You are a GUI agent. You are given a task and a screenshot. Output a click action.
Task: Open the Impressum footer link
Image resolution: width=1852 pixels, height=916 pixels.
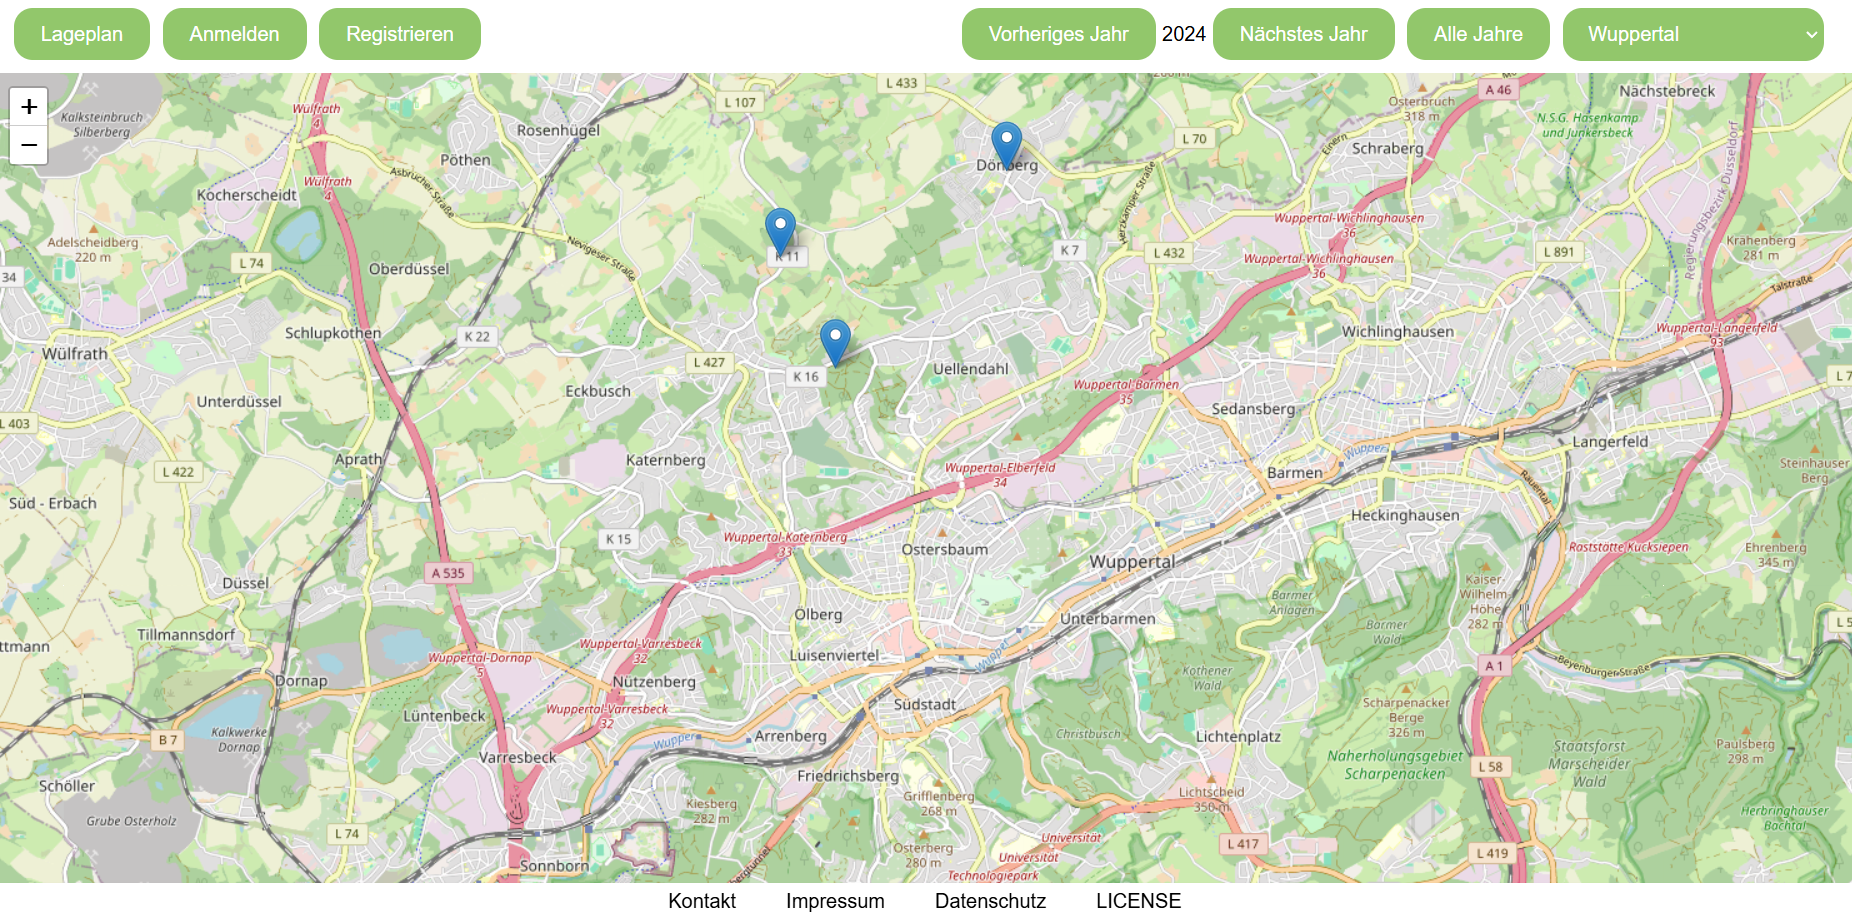[835, 900]
